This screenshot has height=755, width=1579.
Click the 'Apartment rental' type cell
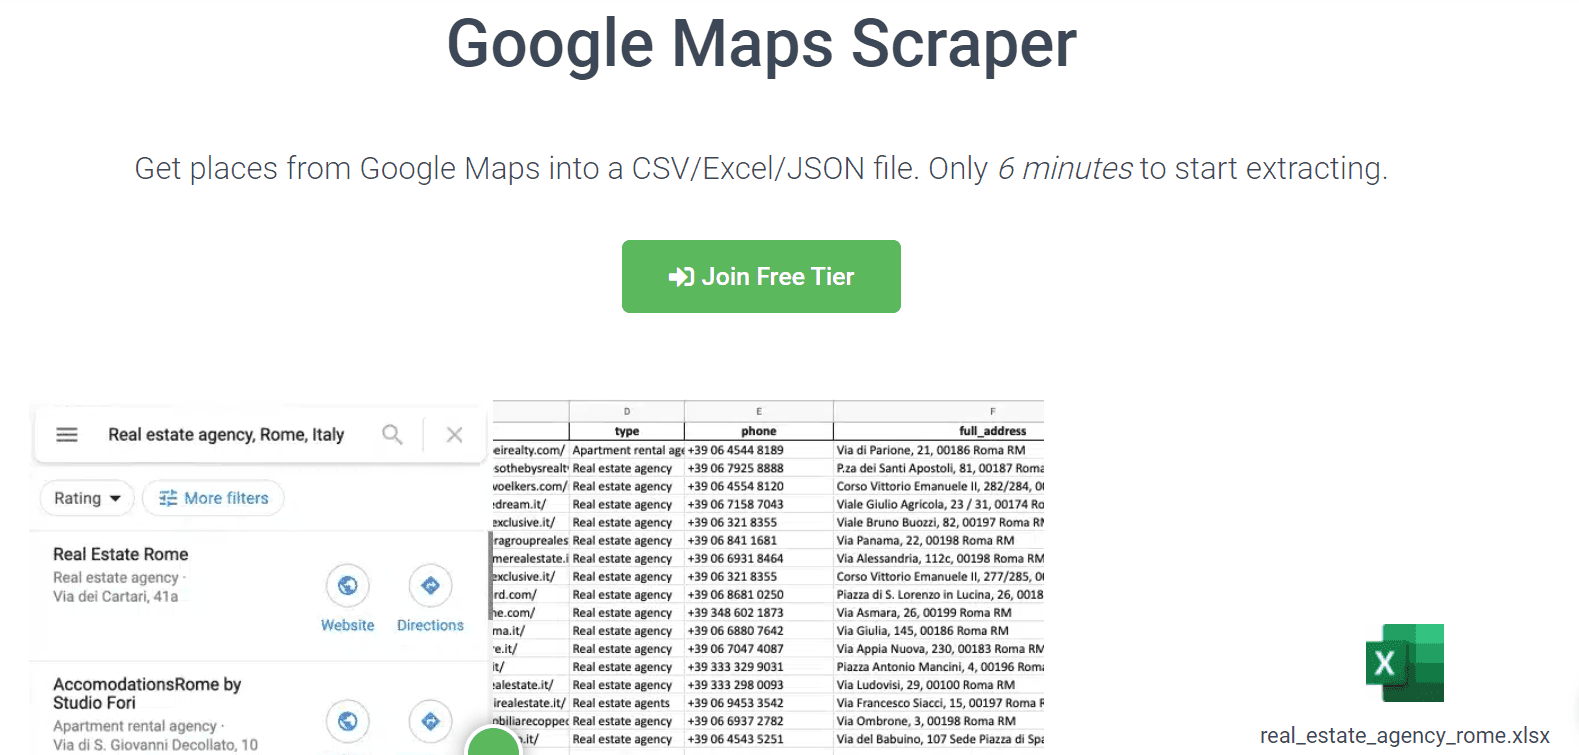(627, 450)
